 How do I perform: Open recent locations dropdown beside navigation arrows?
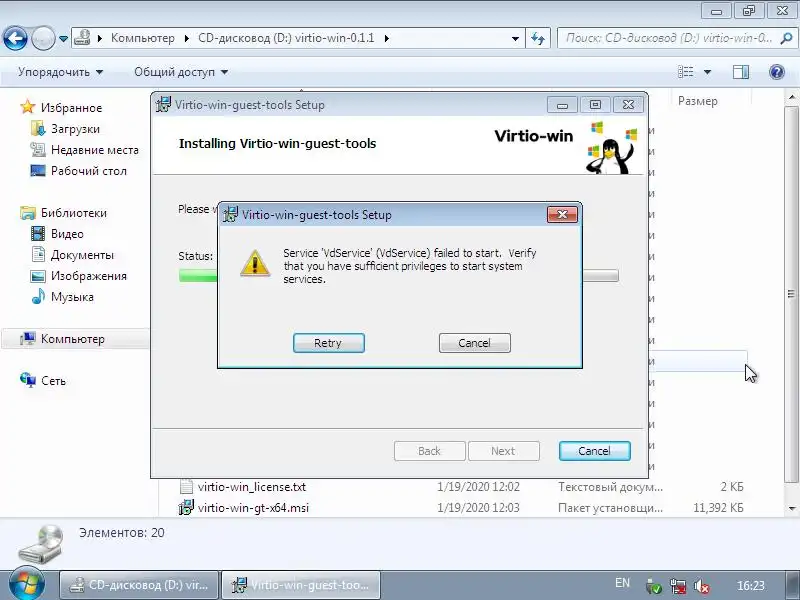[63, 39]
